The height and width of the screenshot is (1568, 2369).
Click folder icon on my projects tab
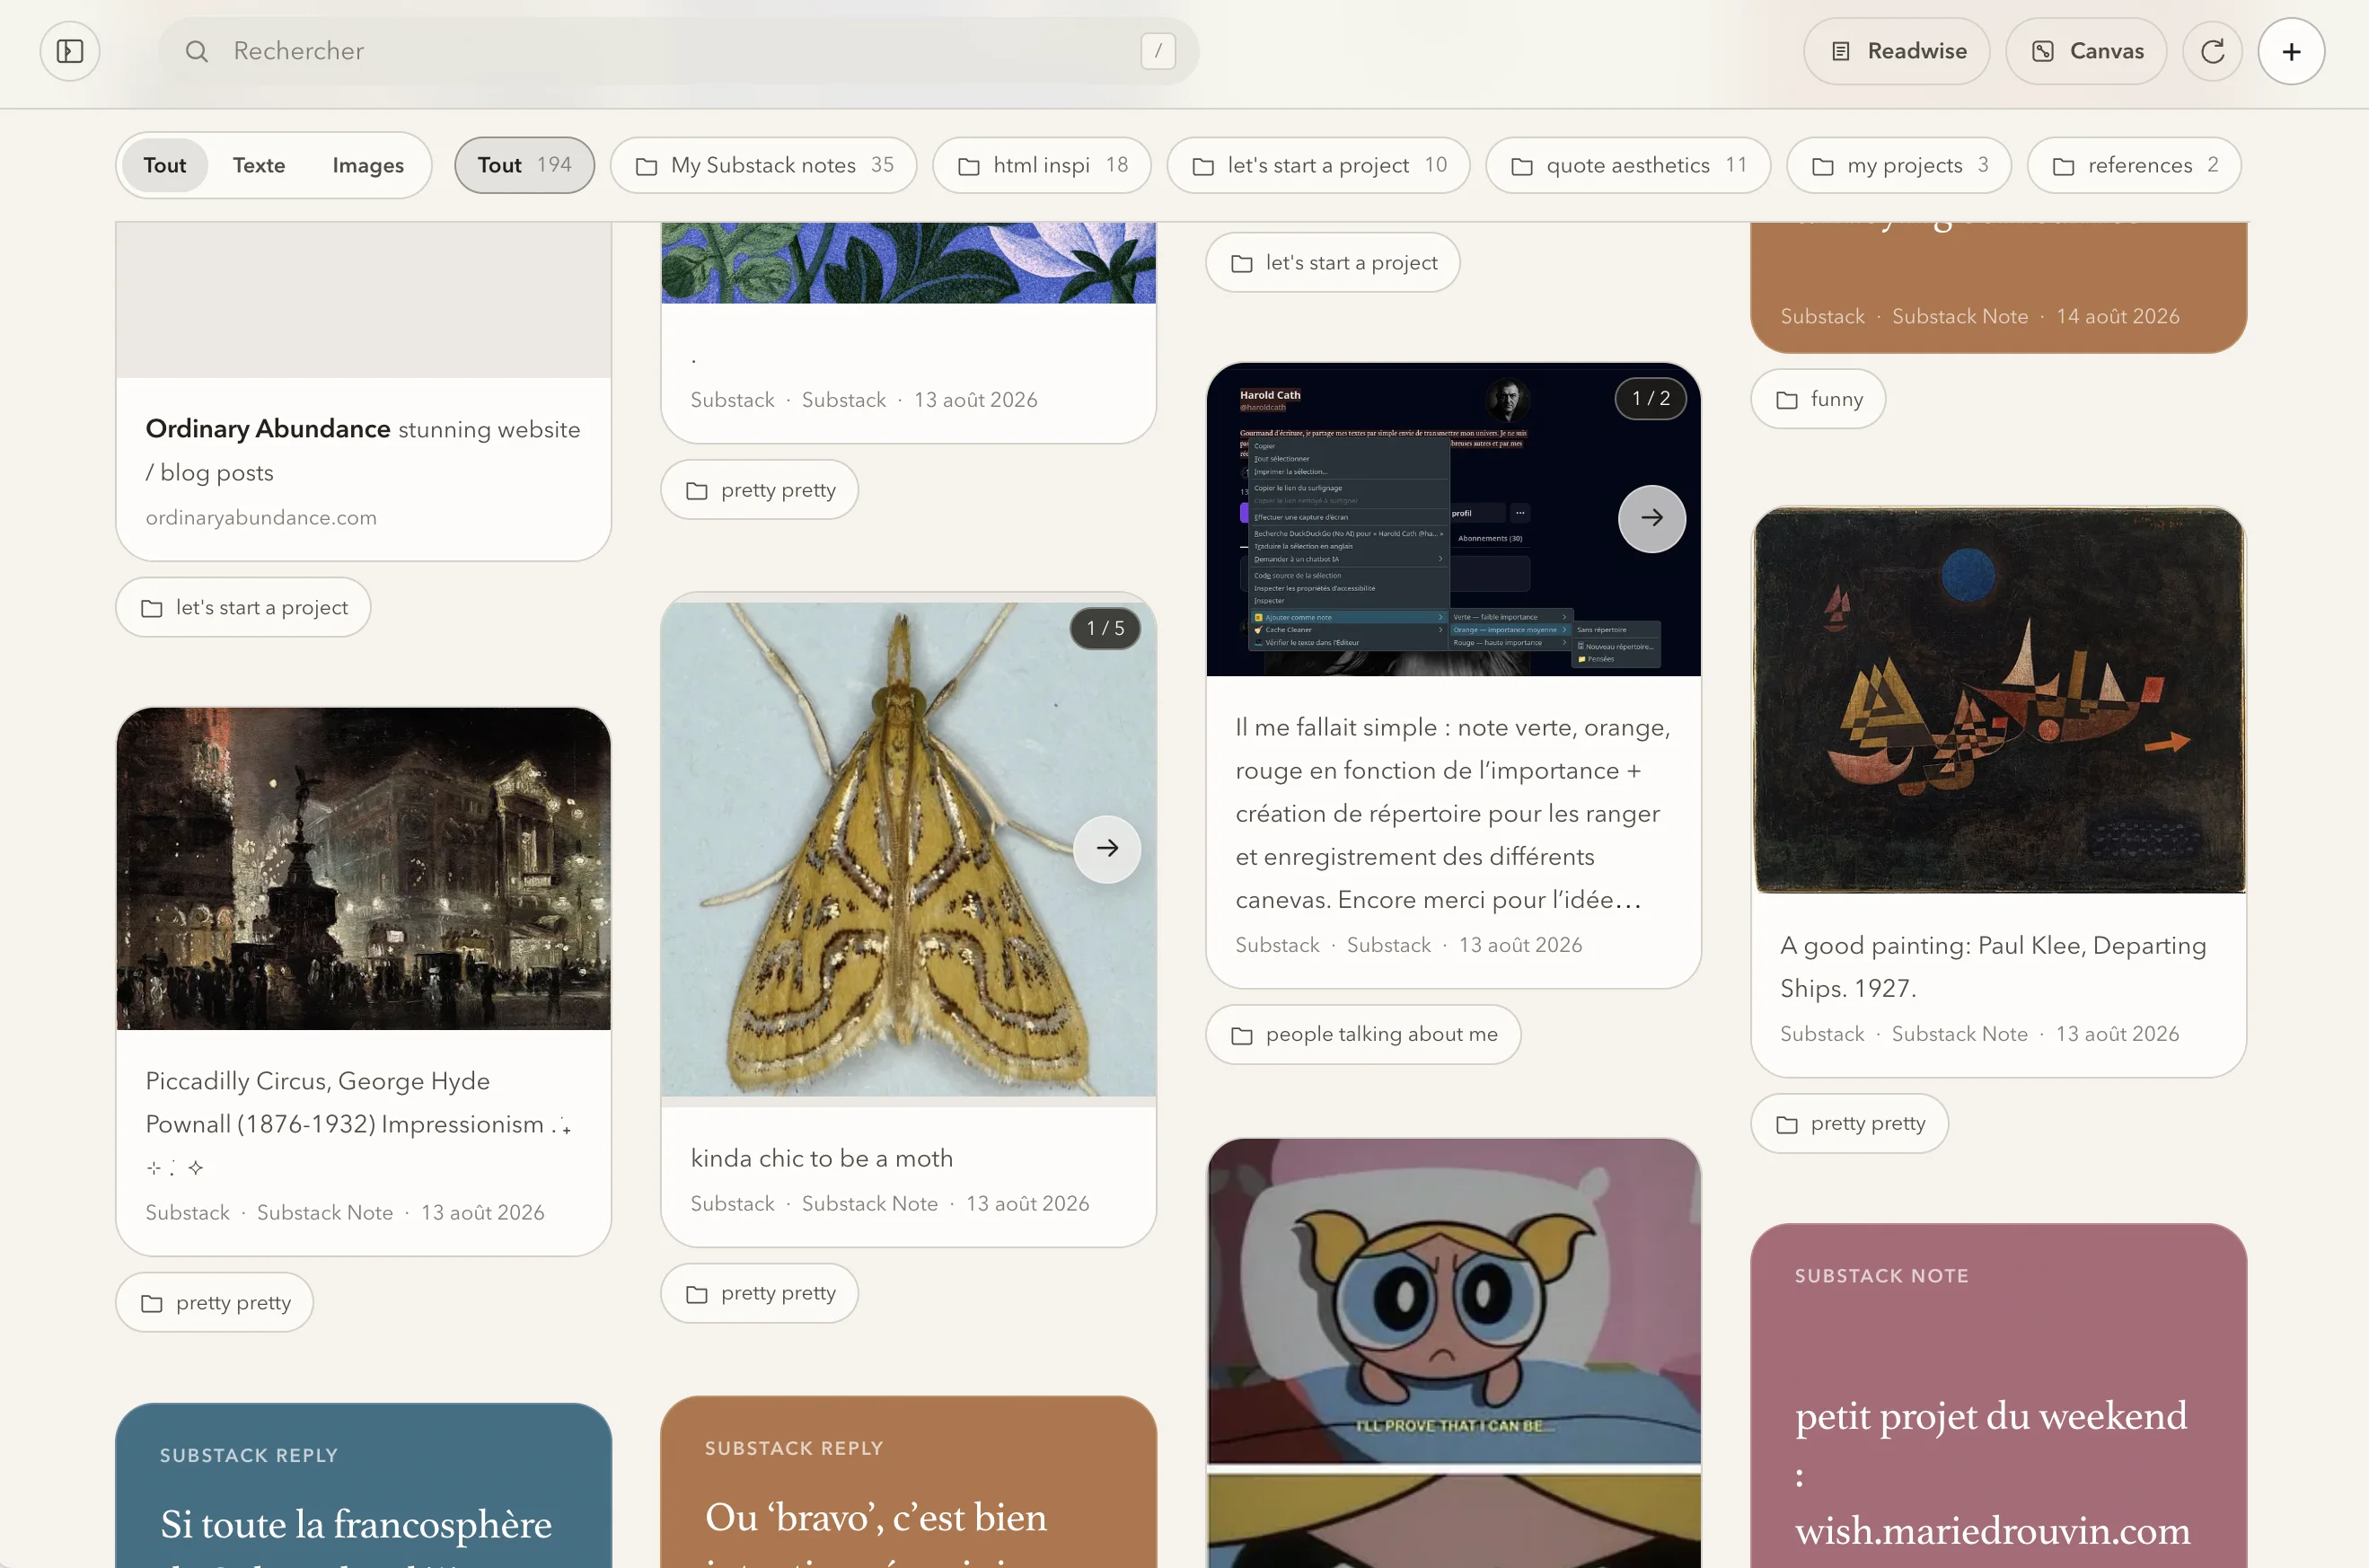click(1823, 166)
